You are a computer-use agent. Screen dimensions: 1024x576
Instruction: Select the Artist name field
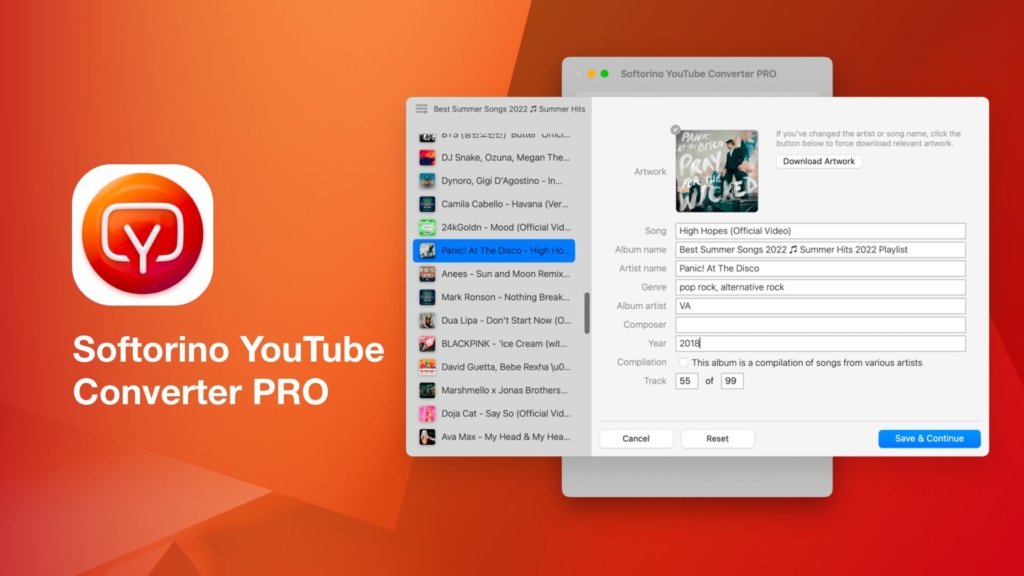pyautogui.click(x=820, y=268)
